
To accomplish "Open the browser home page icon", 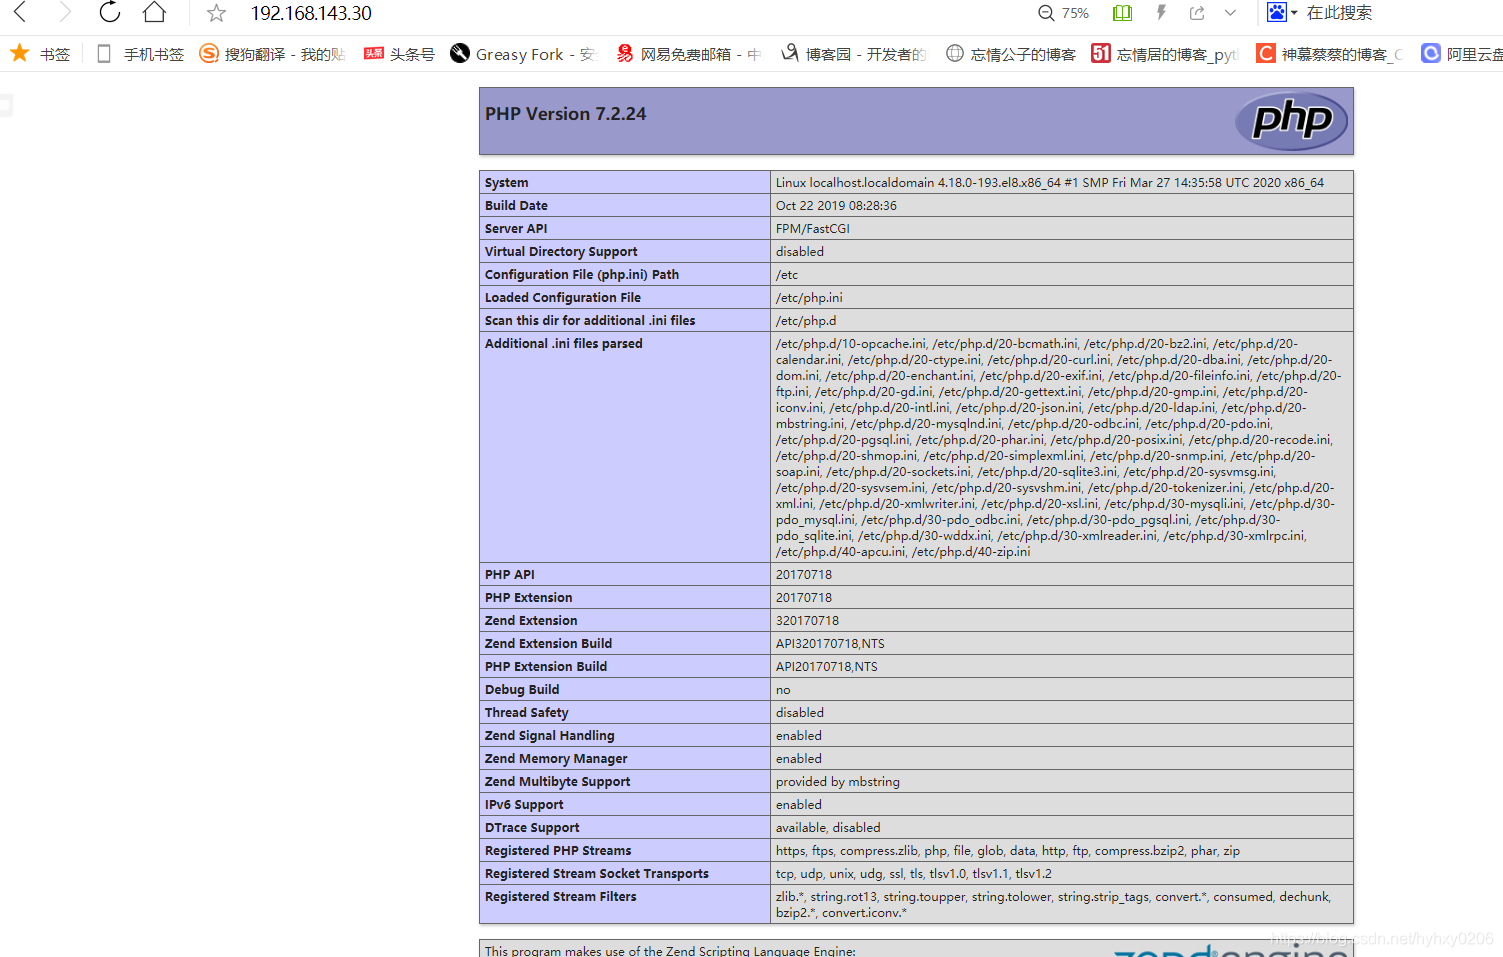I will point(154,12).
